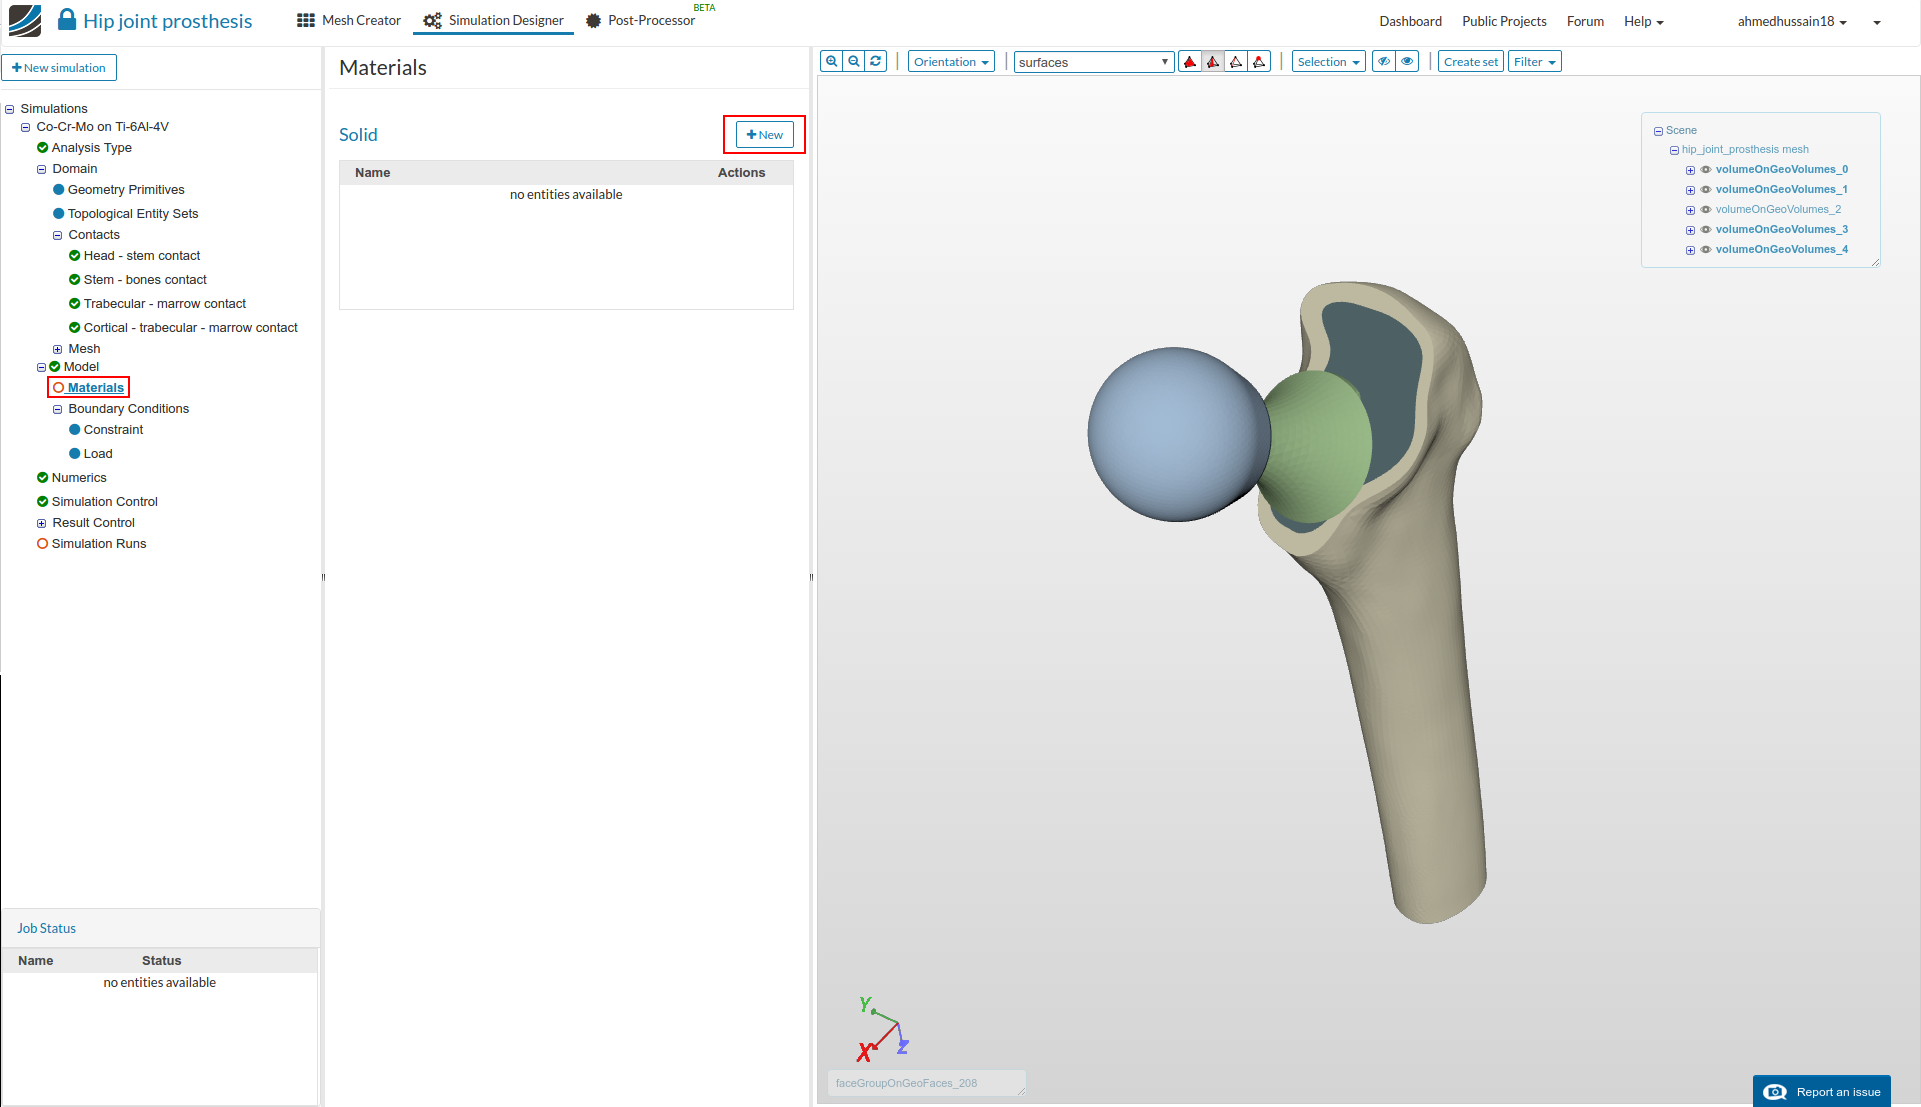Click the camera icon on Report an issue
The image size is (1921, 1107).
tap(1775, 1091)
